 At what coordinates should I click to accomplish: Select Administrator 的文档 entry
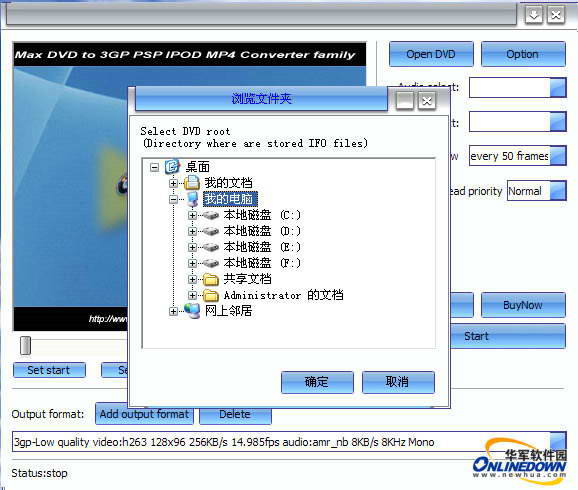[283, 295]
